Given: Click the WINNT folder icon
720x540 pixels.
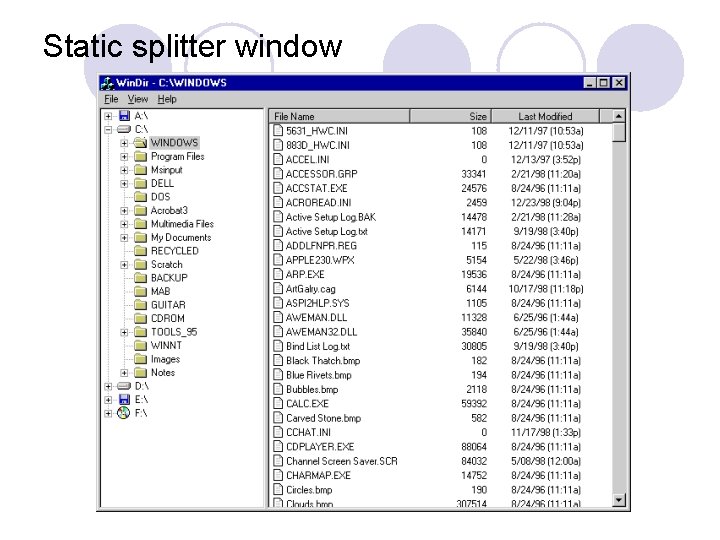Looking at the screenshot, I should (x=140, y=346).
